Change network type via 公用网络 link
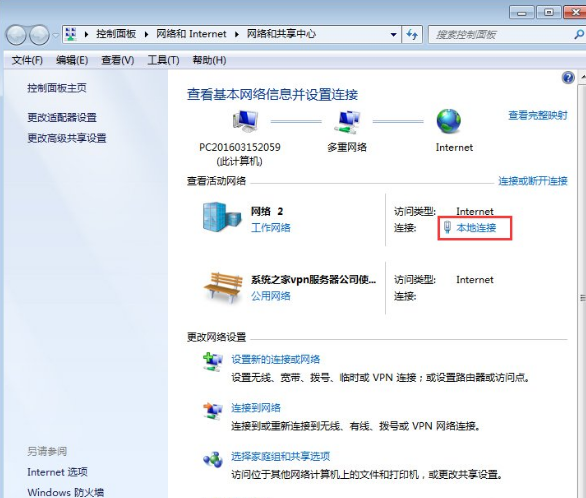This screenshot has width=586, height=498. pyautogui.click(x=271, y=296)
